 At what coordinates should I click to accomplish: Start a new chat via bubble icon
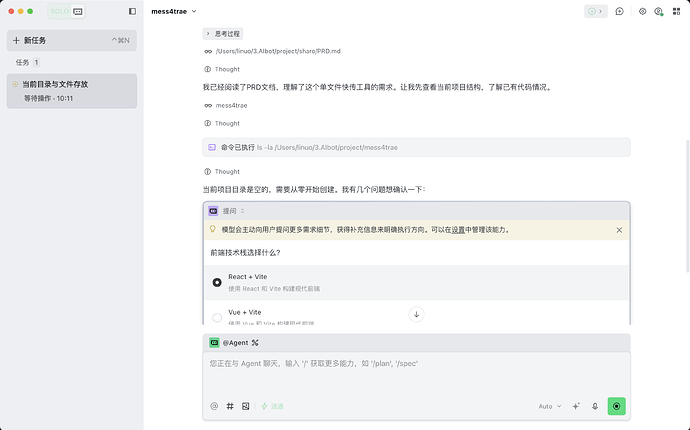tap(620, 11)
